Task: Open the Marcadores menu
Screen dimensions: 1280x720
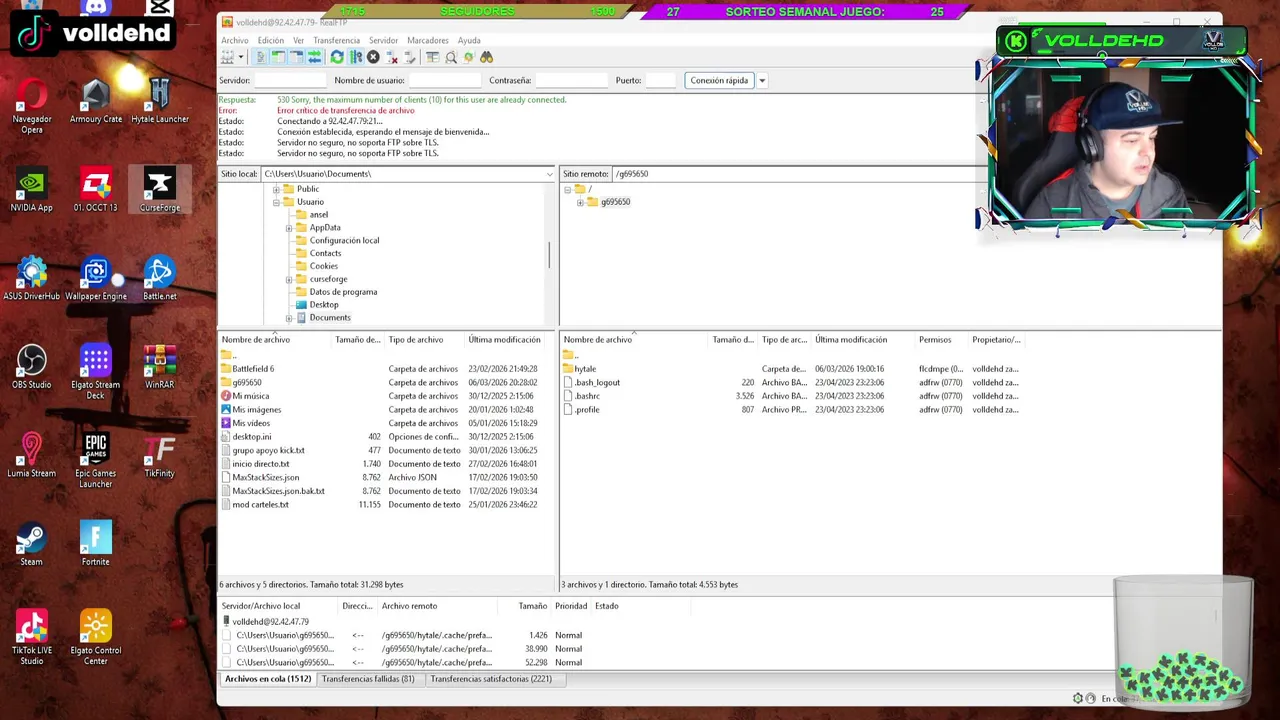Action: tap(428, 41)
